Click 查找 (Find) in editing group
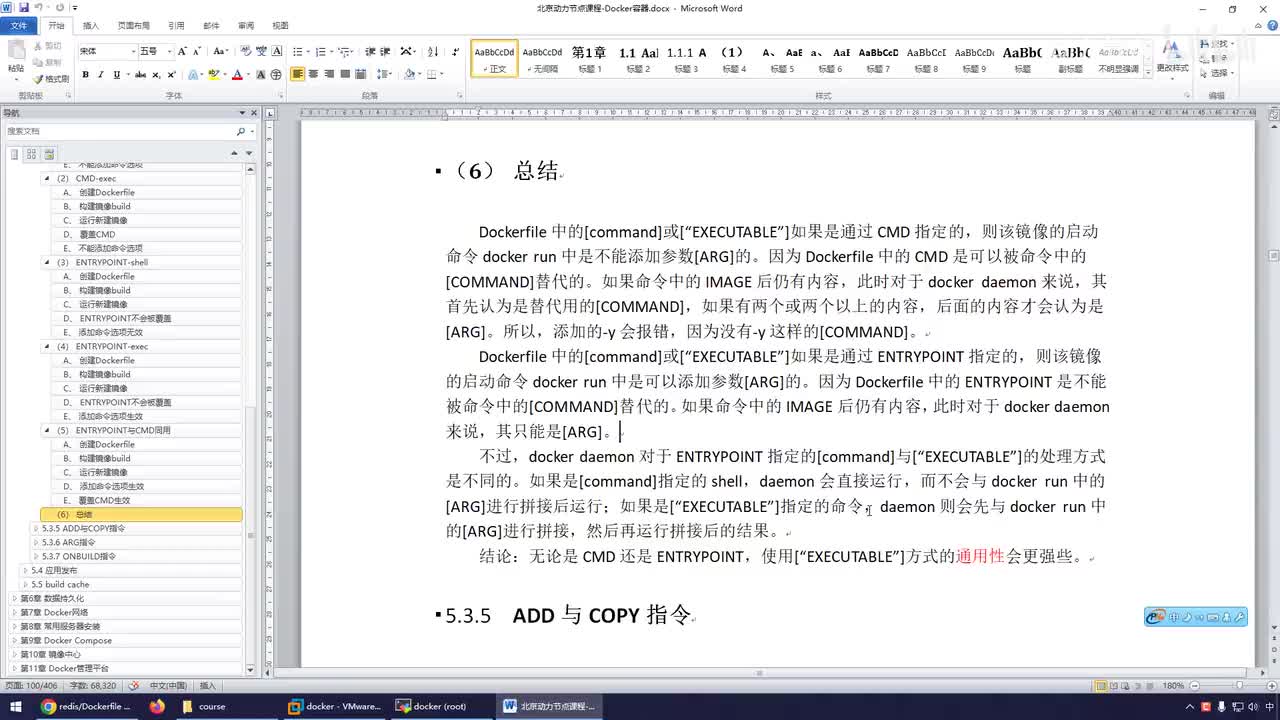Image resolution: width=1280 pixels, height=720 pixels. pyautogui.click(x=1219, y=44)
